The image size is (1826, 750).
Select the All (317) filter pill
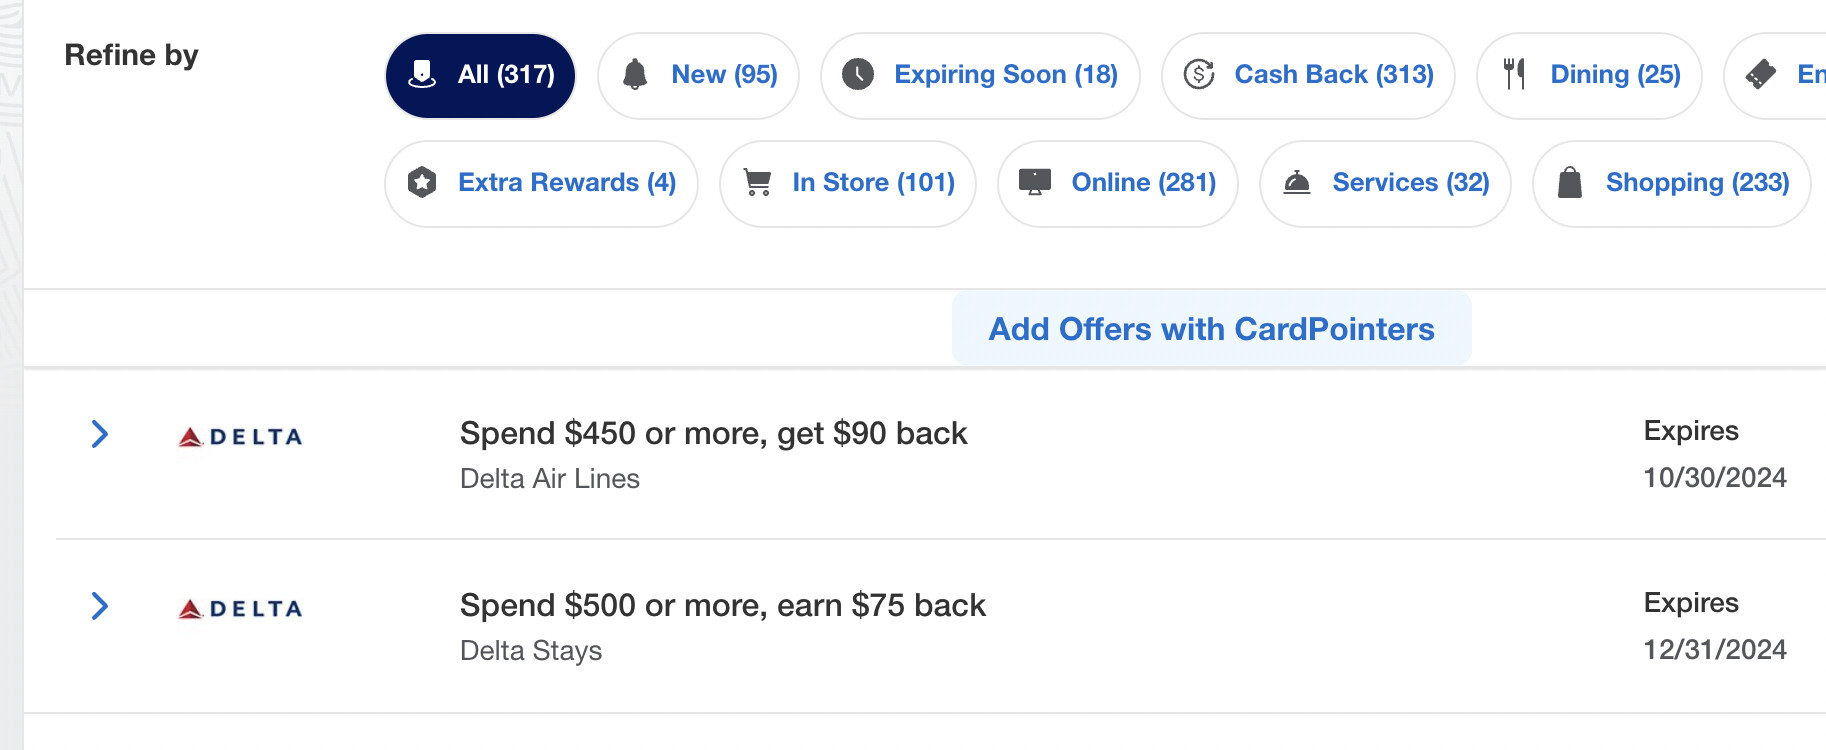tap(481, 75)
